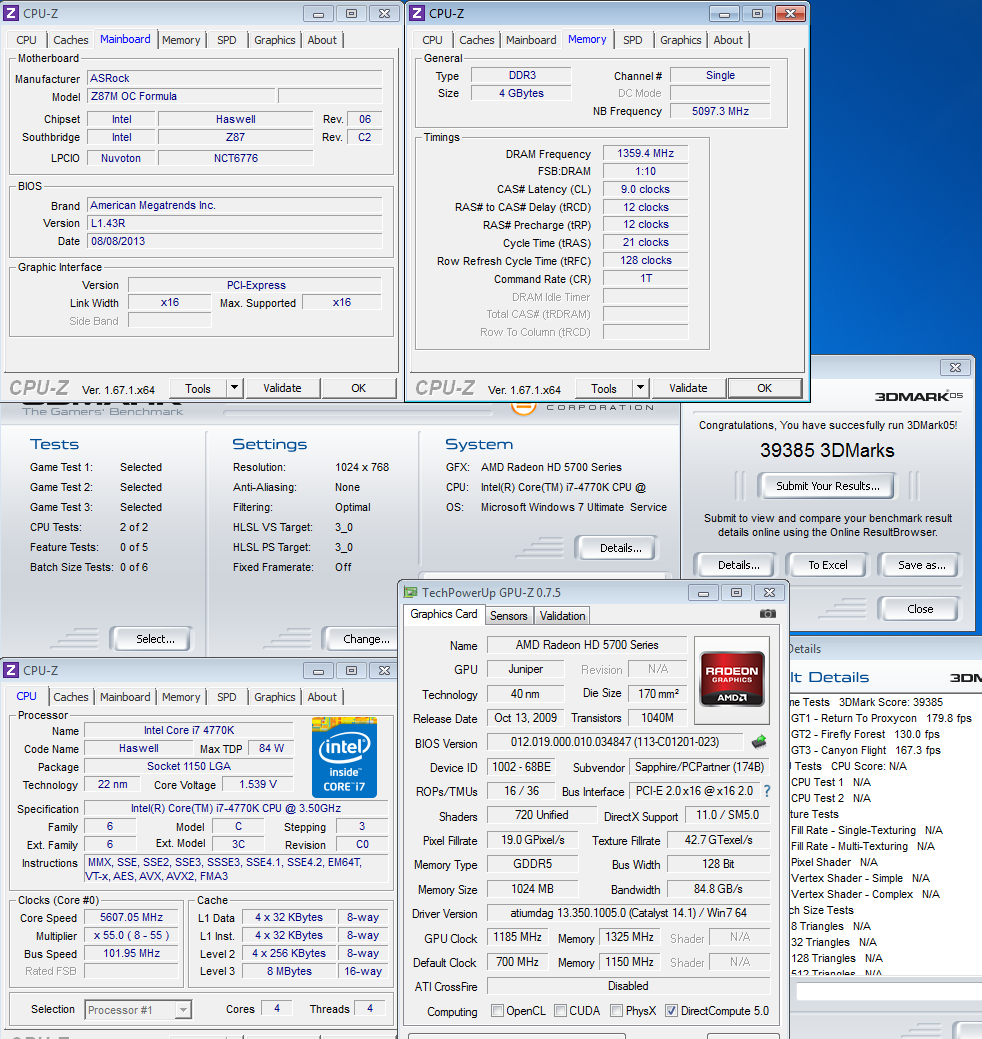The width and height of the screenshot is (982, 1039).
Task: Click the BIOS save chip icon in GPU-Z
Action: click(759, 742)
